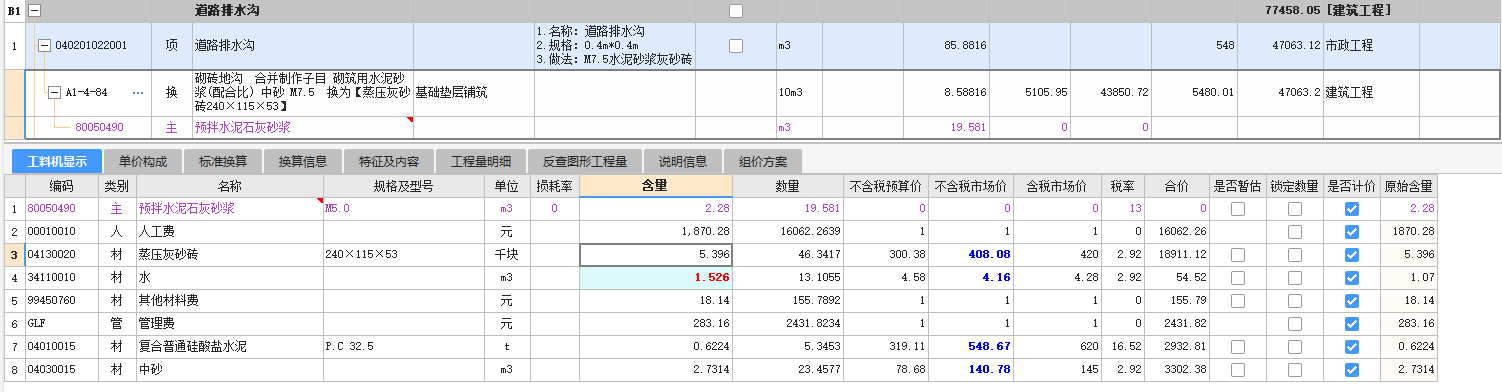Toggle 锁定数量 for 预拌水泥石灰砂浆
Viewport: 1502px width, 392px height.
click(x=1295, y=208)
